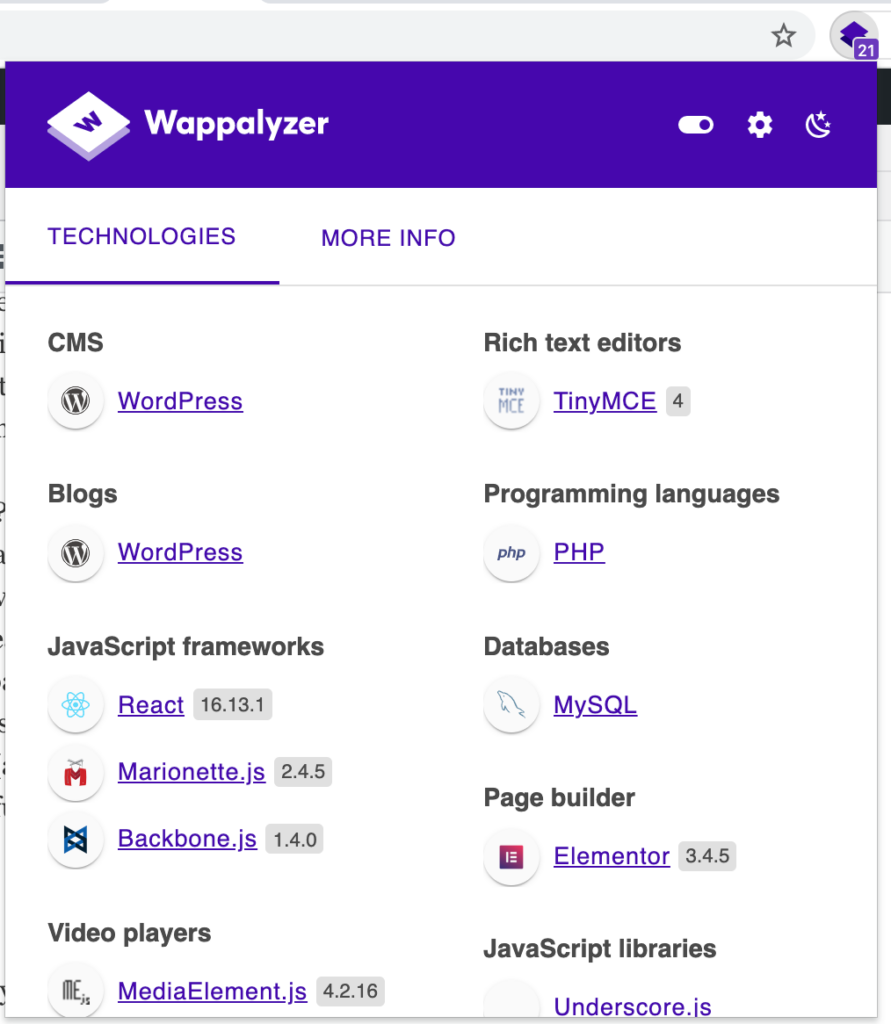Click the Wappalyzer extension icon in toolbar

854,37
